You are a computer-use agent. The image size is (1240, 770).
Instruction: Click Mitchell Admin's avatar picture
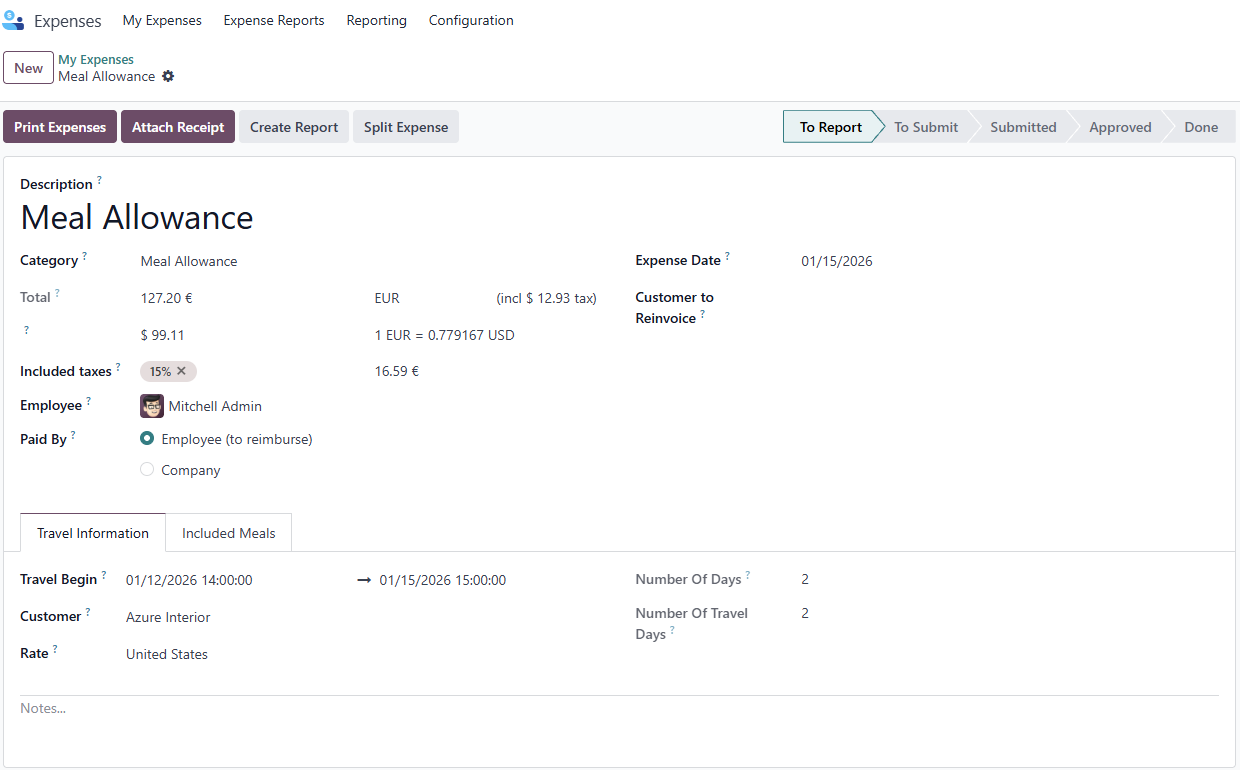[x=152, y=406]
